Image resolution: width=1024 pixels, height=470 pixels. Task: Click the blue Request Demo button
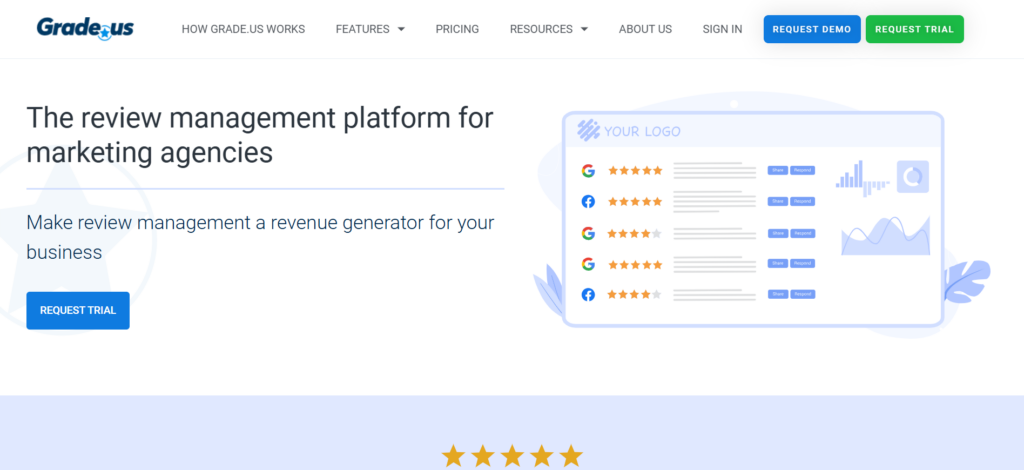(812, 29)
